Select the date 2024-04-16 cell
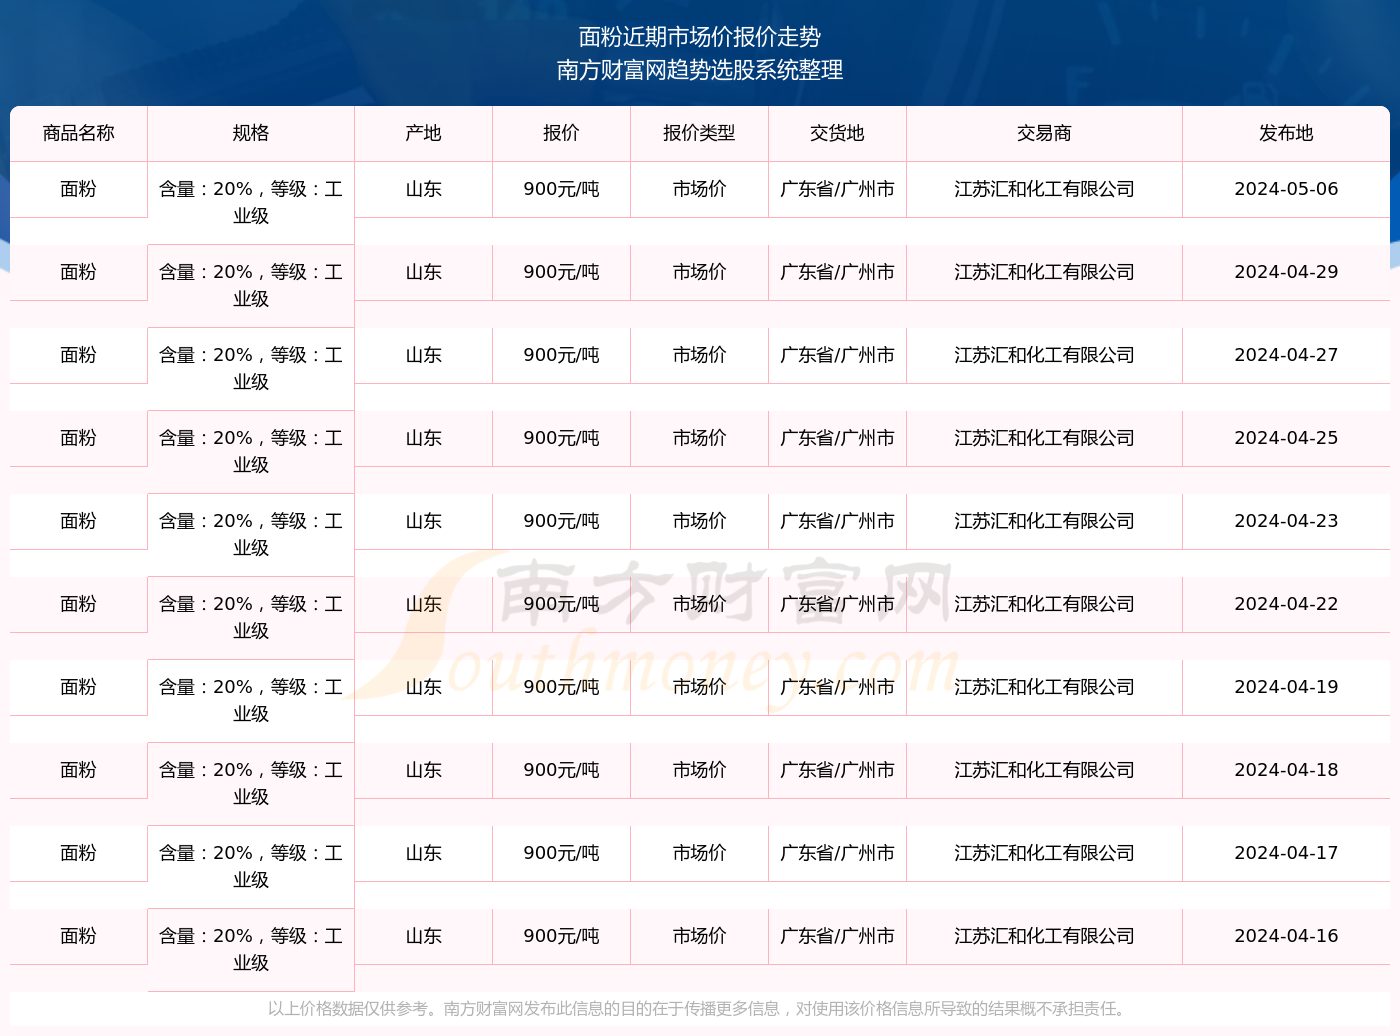Image resolution: width=1400 pixels, height=1036 pixels. click(1286, 936)
